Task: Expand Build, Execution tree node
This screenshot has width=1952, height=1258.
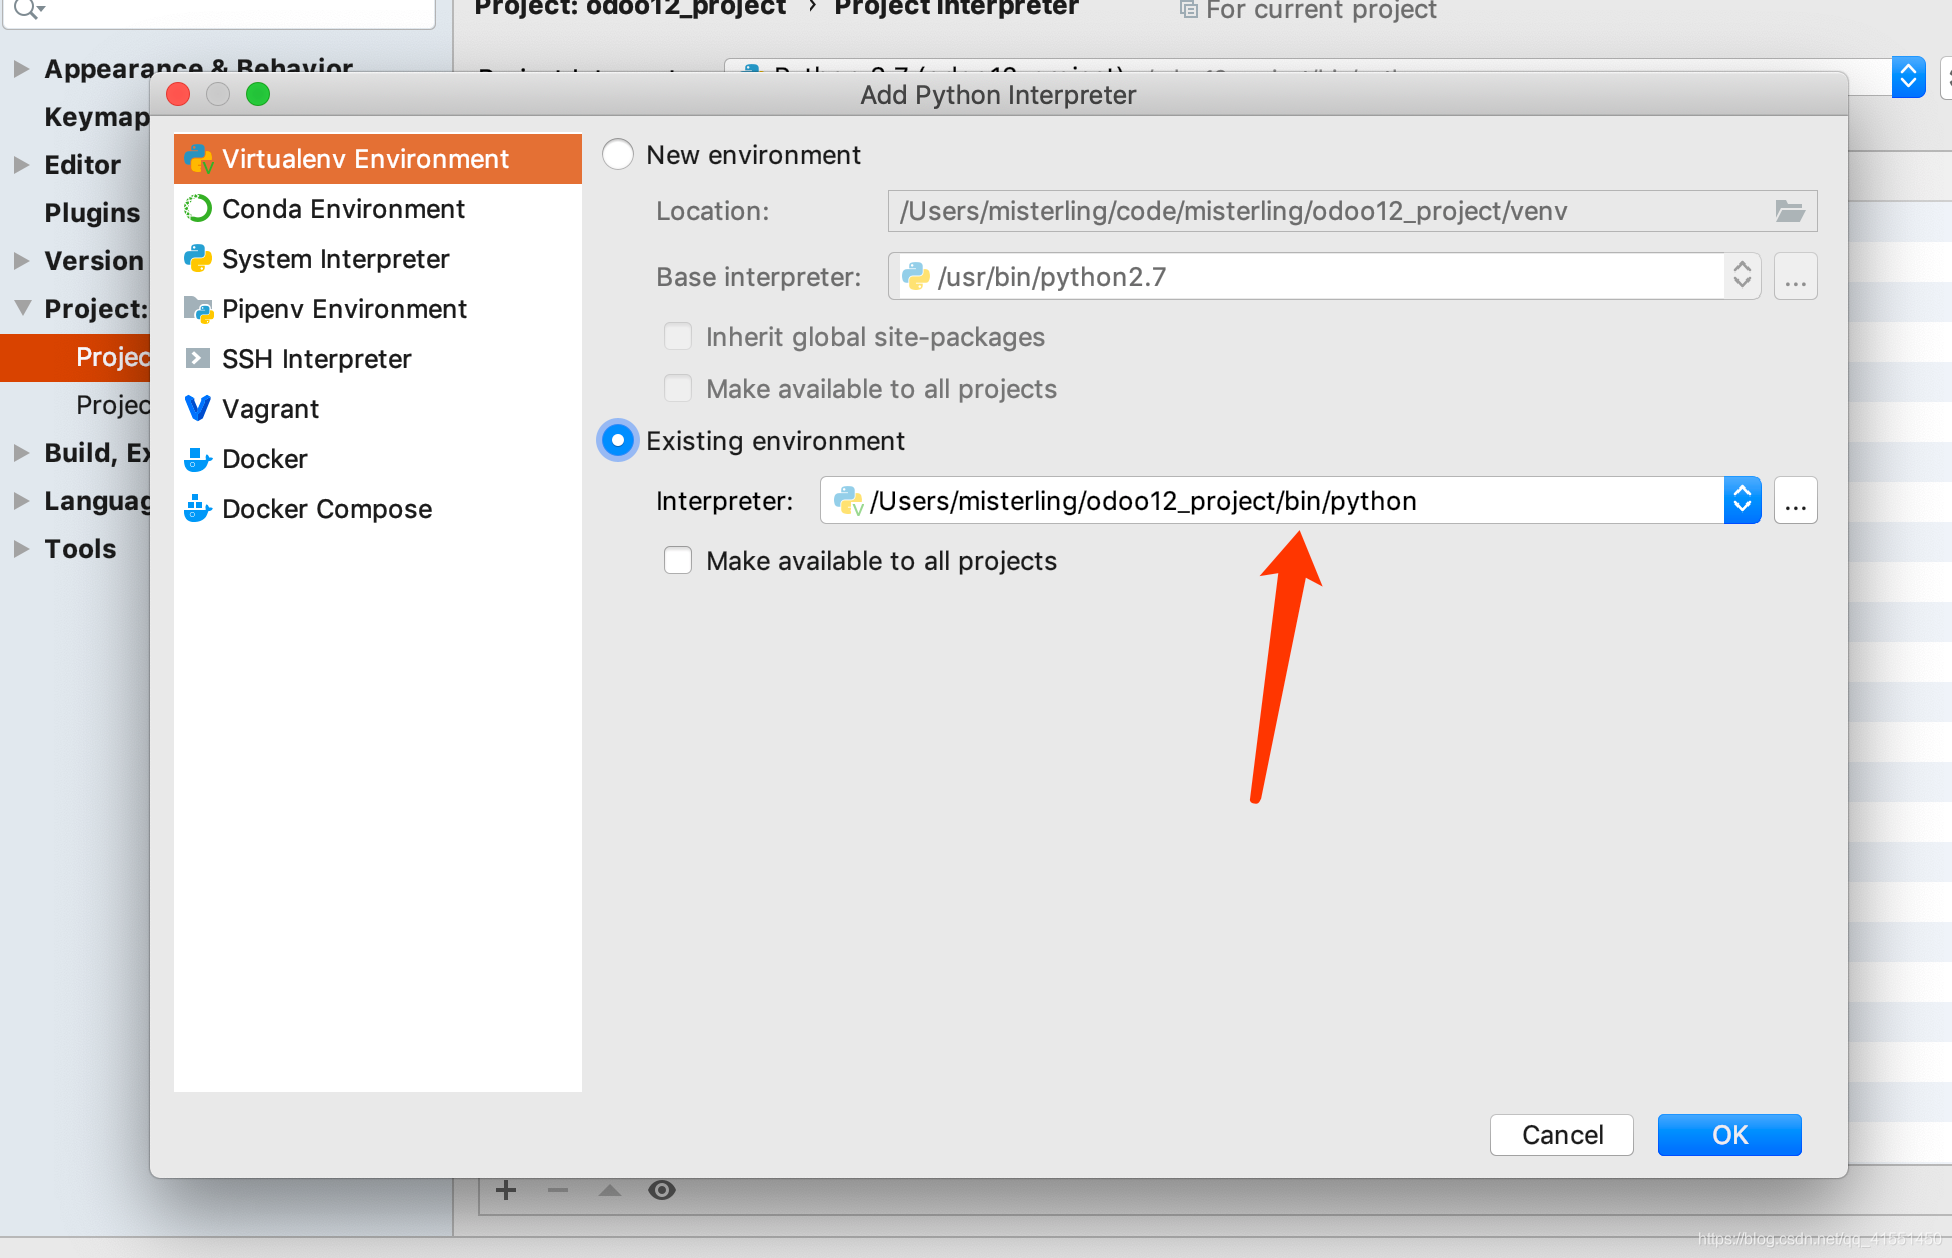Action: click(x=21, y=452)
